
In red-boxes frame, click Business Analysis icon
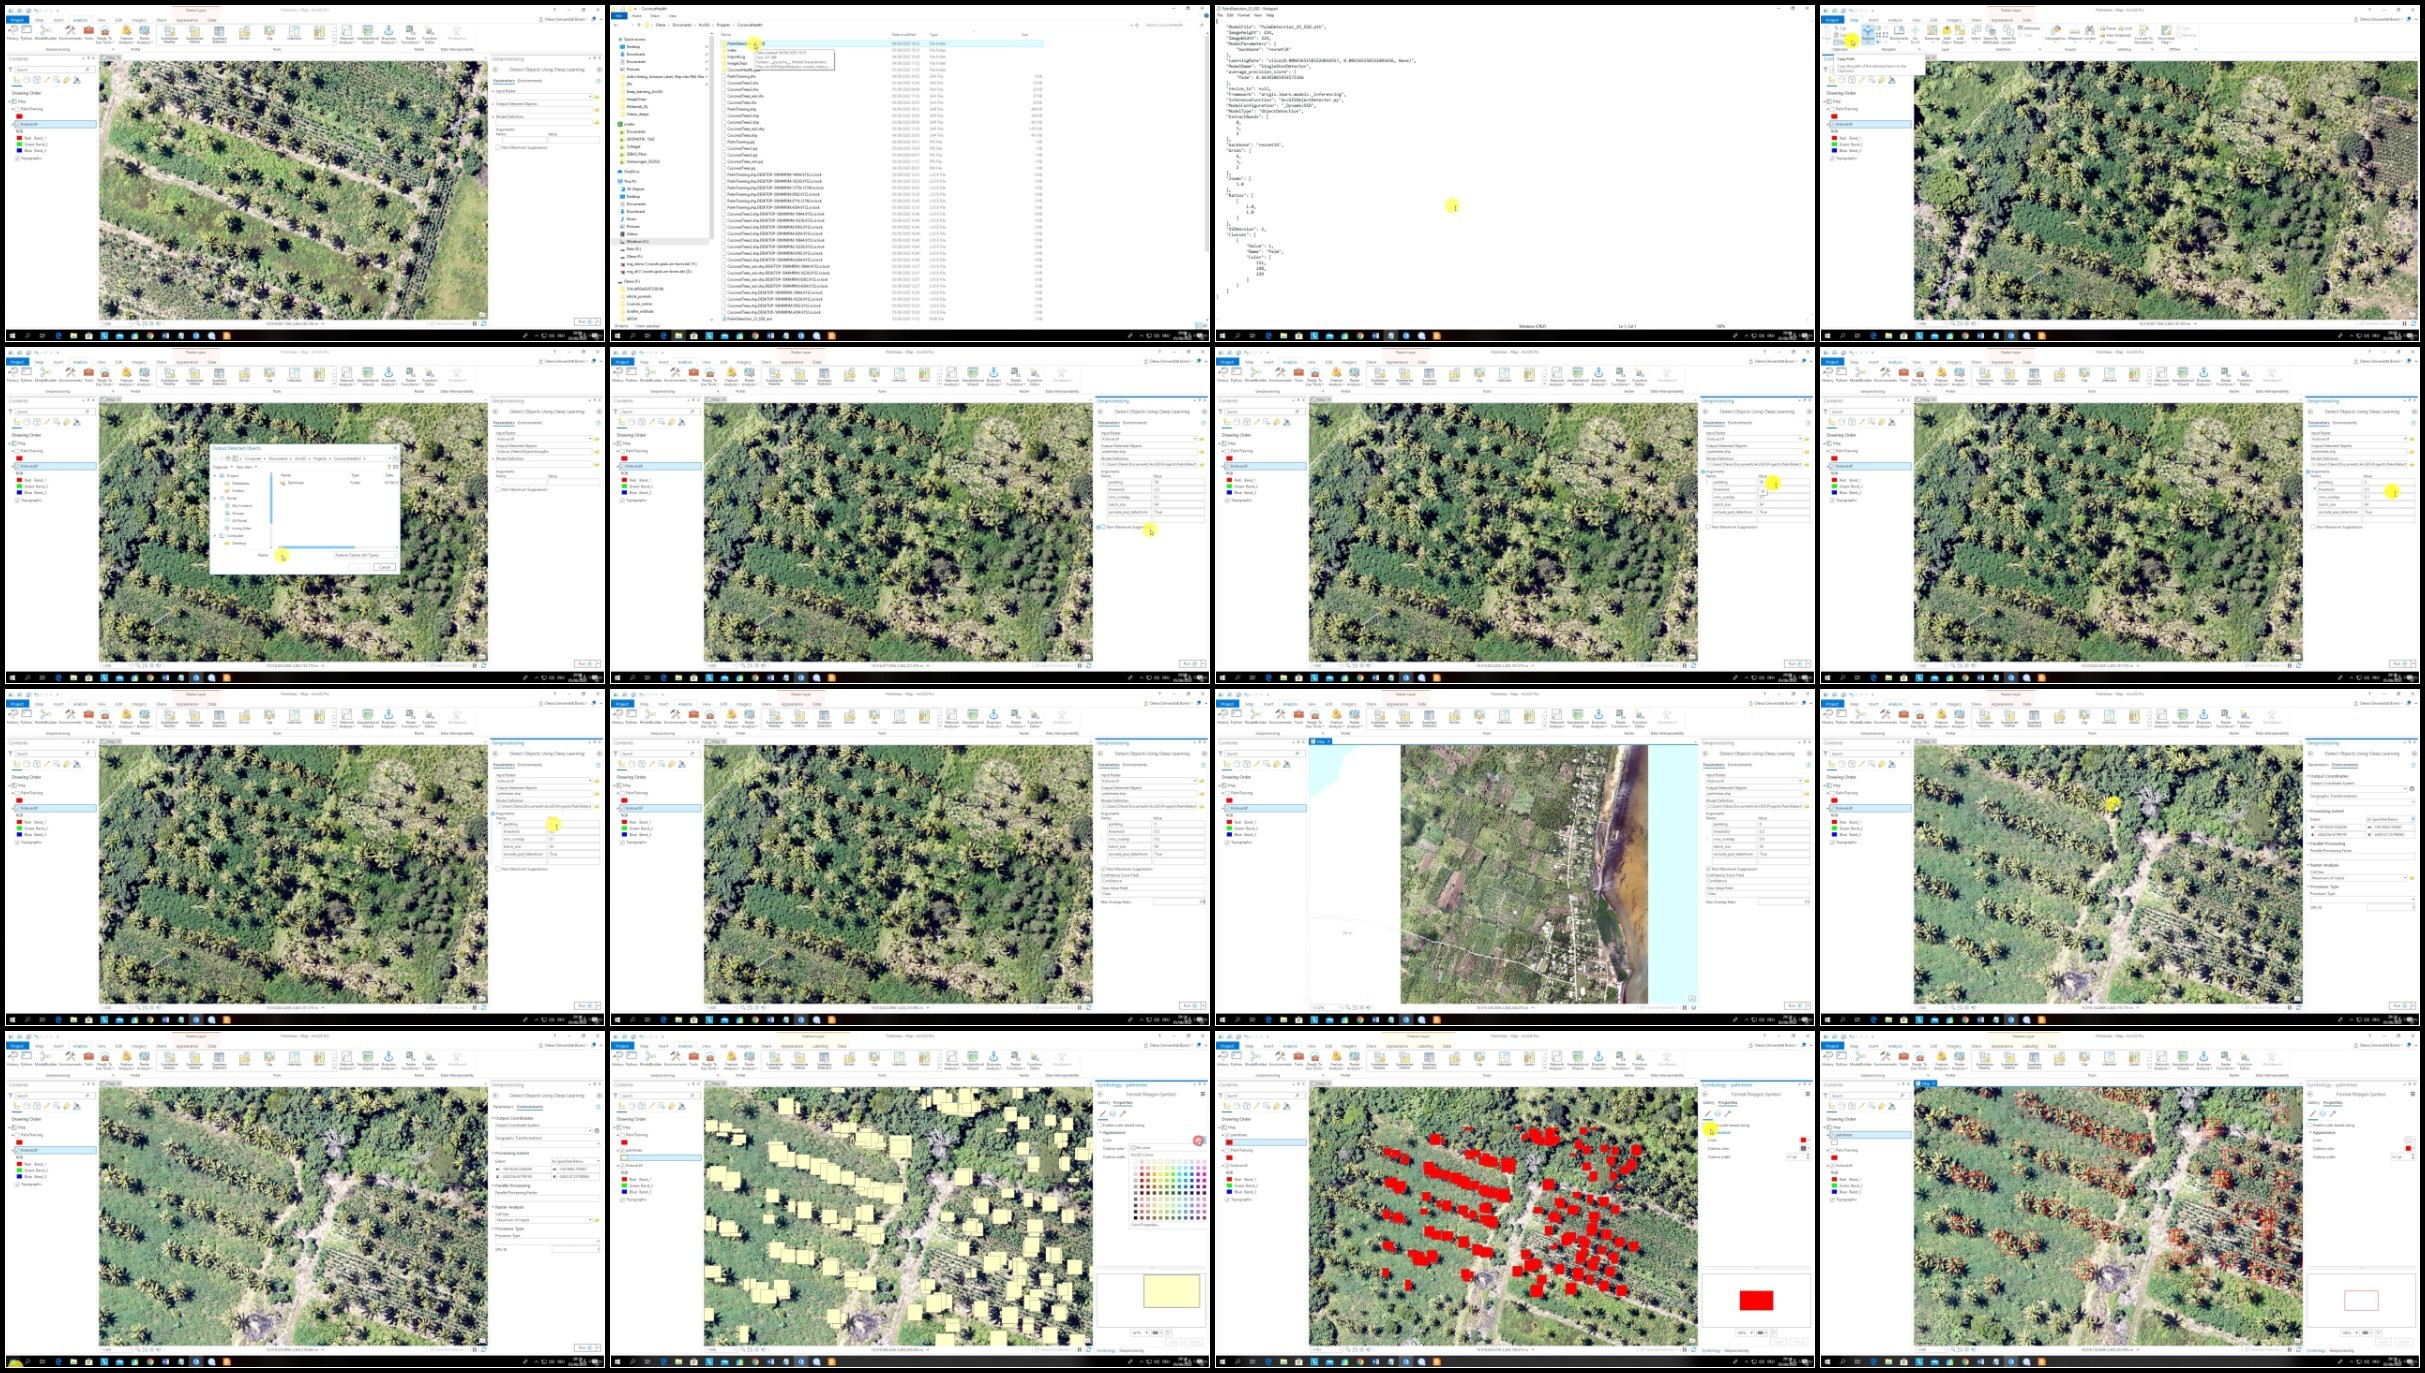(1599, 1060)
